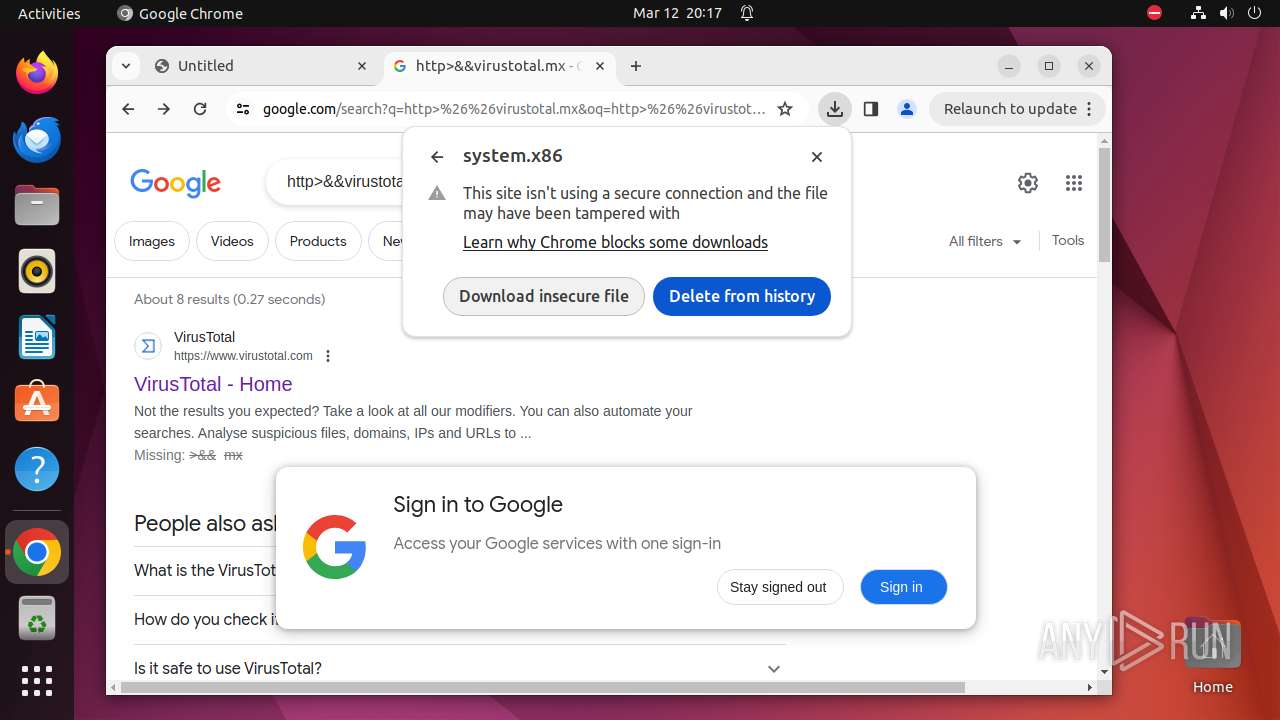Image resolution: width=1280 pixels, height=720 pixels.
Task: Close the http>&&virustotal.mx tab
Action: coord(600,66)
